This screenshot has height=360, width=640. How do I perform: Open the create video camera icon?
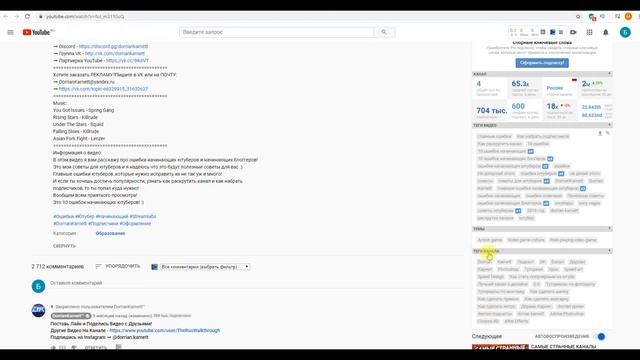(573, 32)
